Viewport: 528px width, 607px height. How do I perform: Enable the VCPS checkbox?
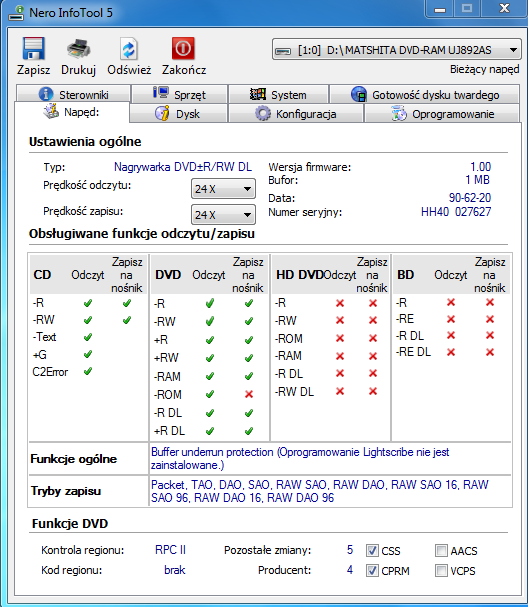pyautogui.click(x=441, y=570)
